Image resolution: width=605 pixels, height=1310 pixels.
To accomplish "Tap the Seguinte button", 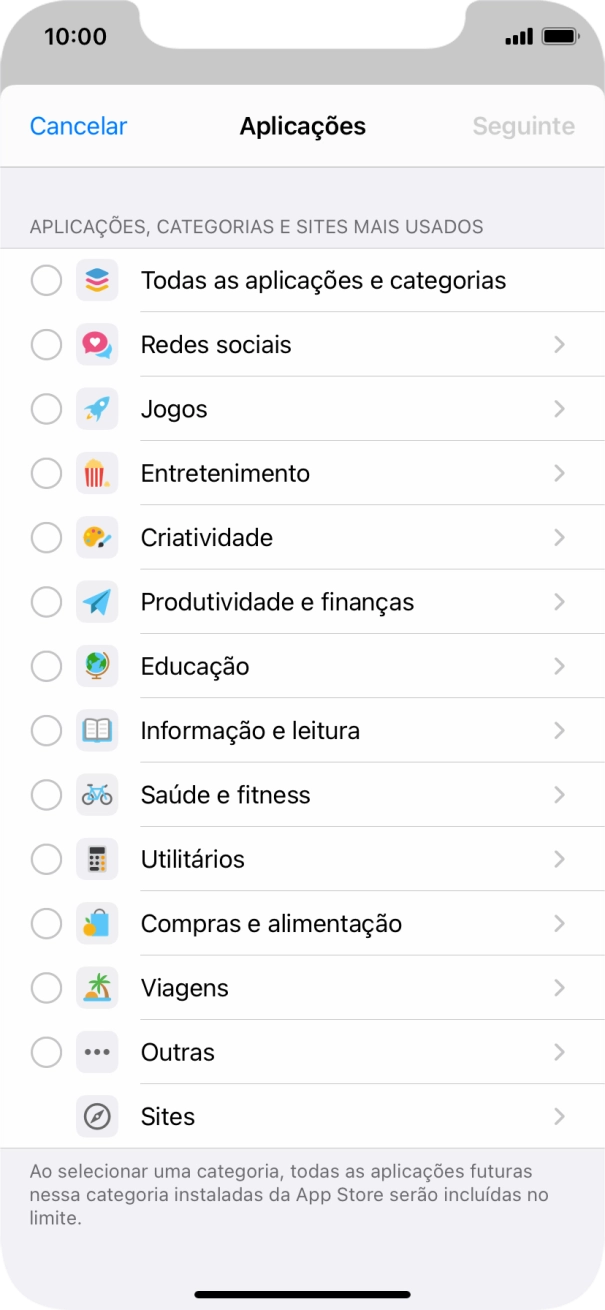I will 523,126.
